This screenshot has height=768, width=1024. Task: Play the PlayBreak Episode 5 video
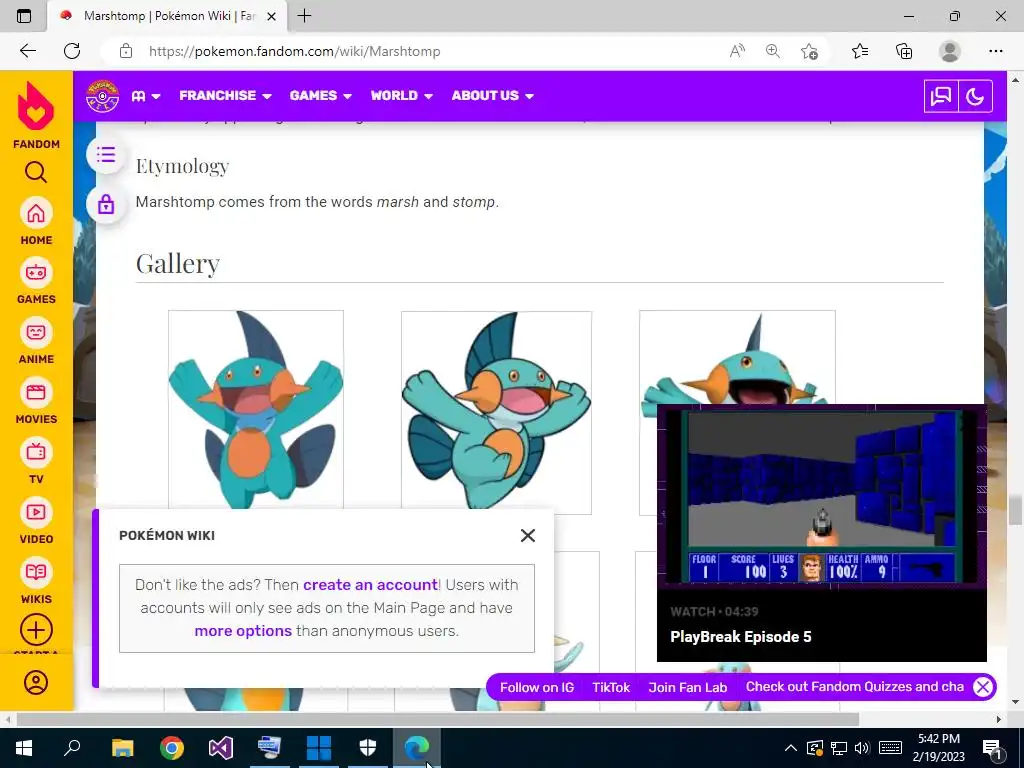click(x=822, y=497)
